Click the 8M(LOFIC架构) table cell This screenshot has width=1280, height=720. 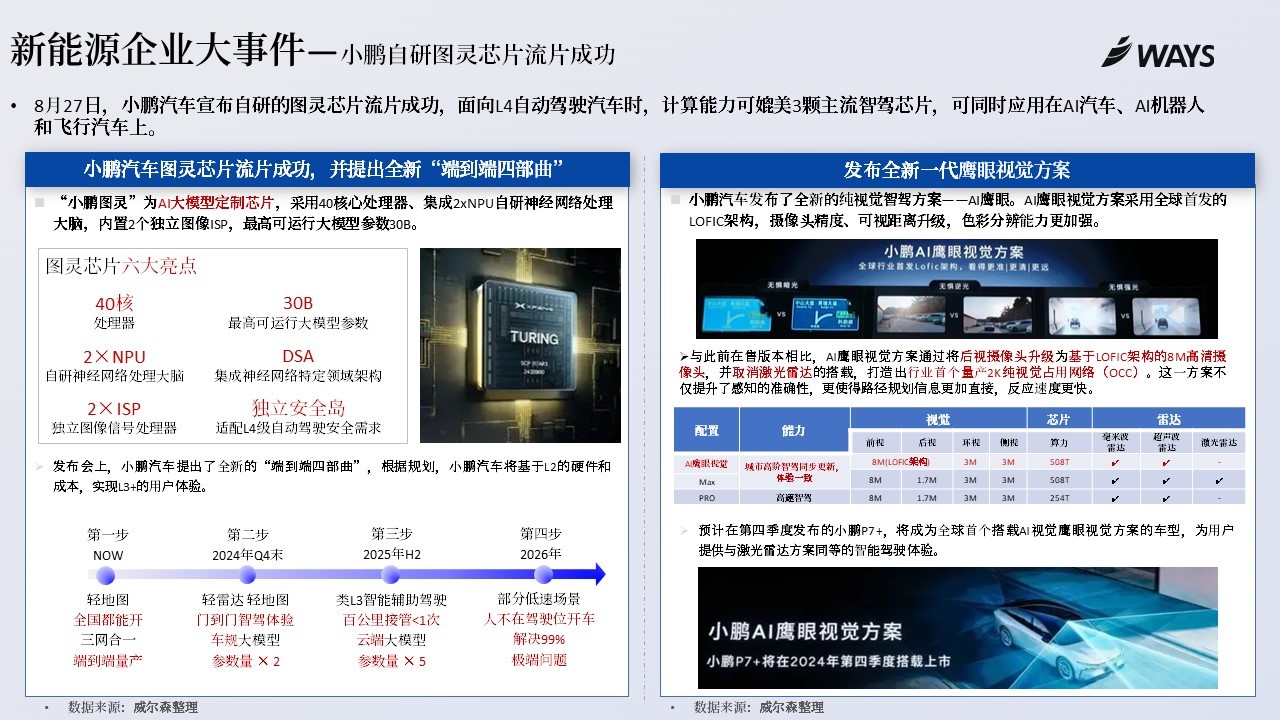coord(901,463)
